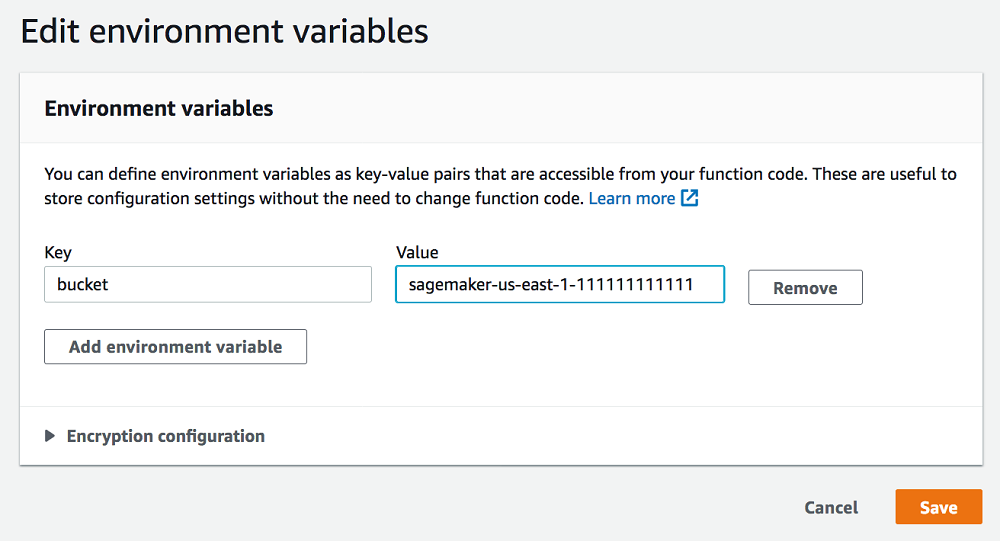This screenshot has width=1000, height=541.
Task: Expand the Encryption configuration disclosure triangle
Action: [x=51, y=436]
